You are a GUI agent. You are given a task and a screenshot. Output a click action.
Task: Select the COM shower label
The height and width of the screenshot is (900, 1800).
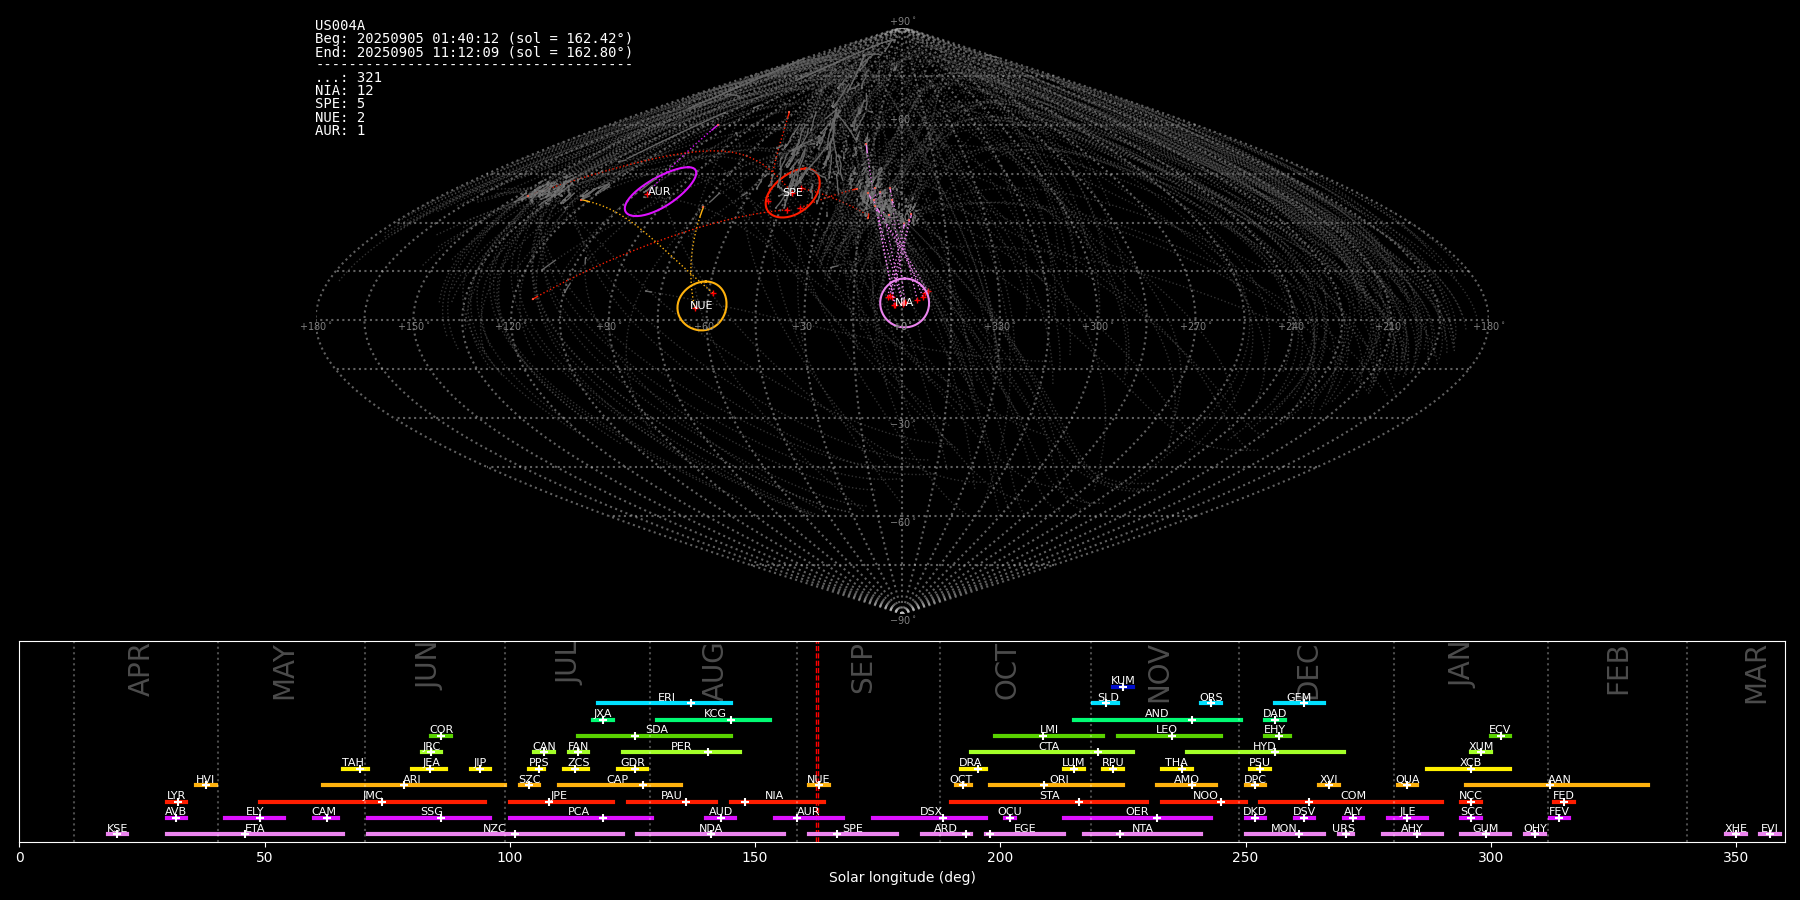pos(1353,796)
